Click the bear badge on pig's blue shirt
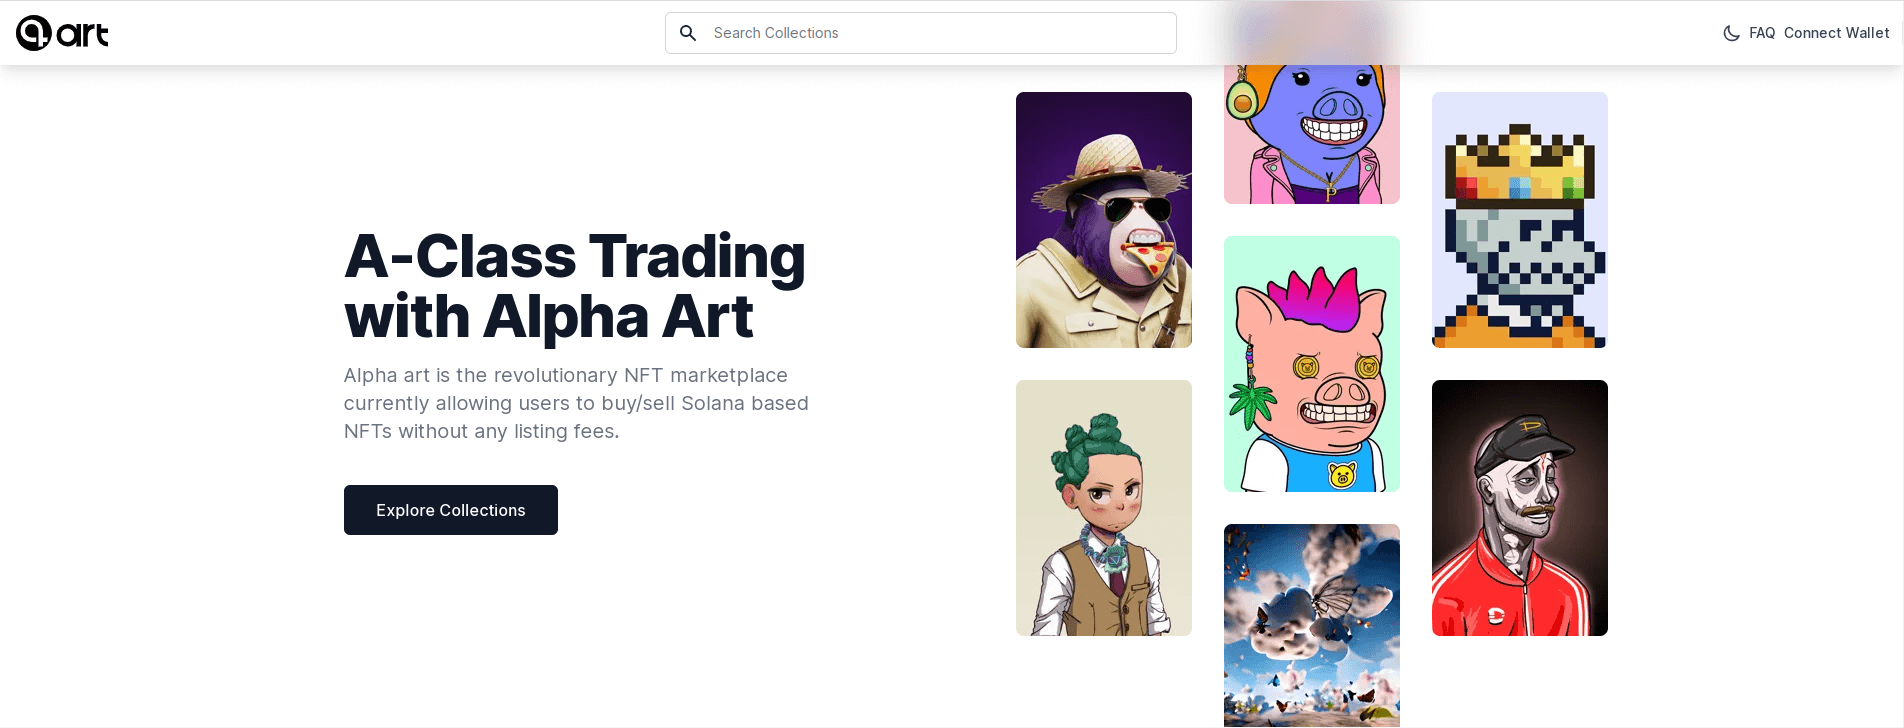The width and height of the screenshot is (1904, 728). coord(1342,475)
